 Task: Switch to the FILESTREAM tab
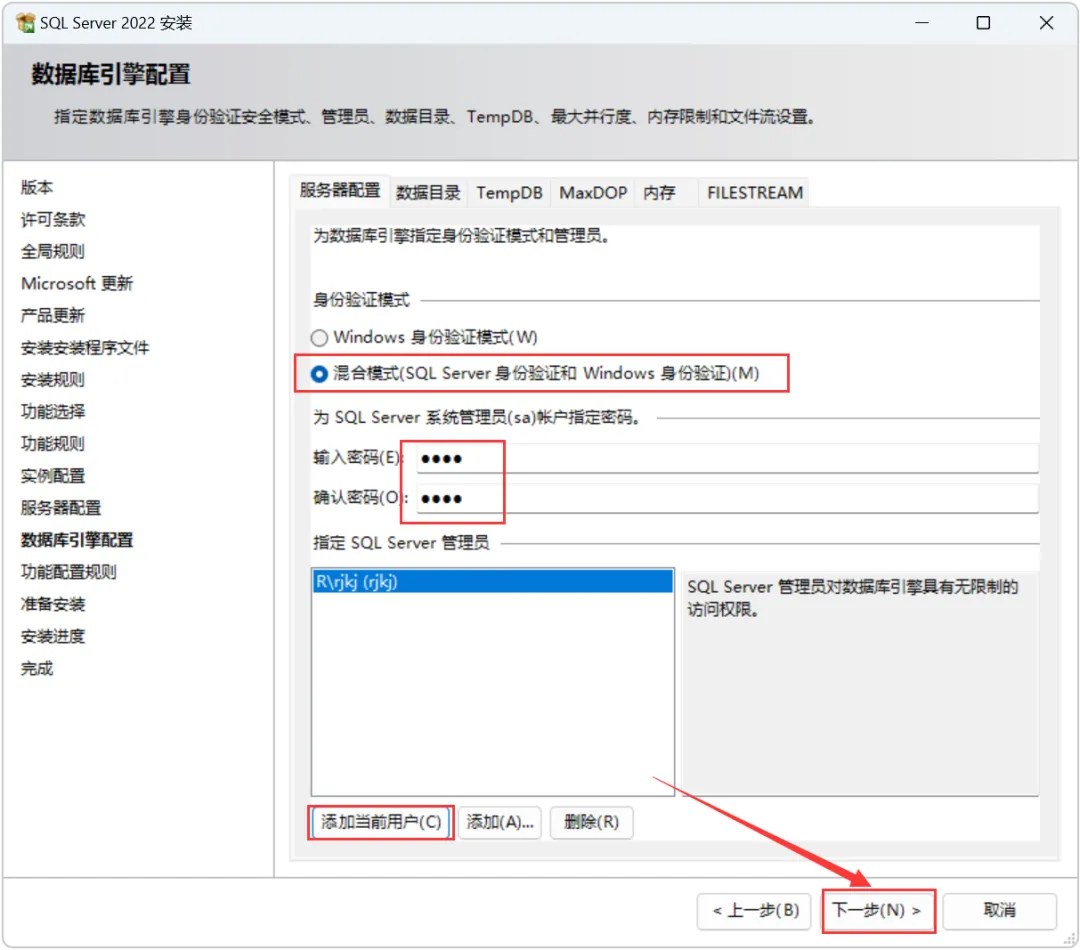click(755, 193)
